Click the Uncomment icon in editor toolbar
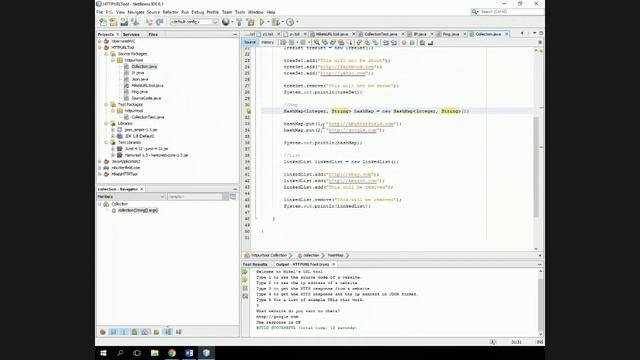The image size is (640, 360). pyautogui.click(x=431, y=42)
